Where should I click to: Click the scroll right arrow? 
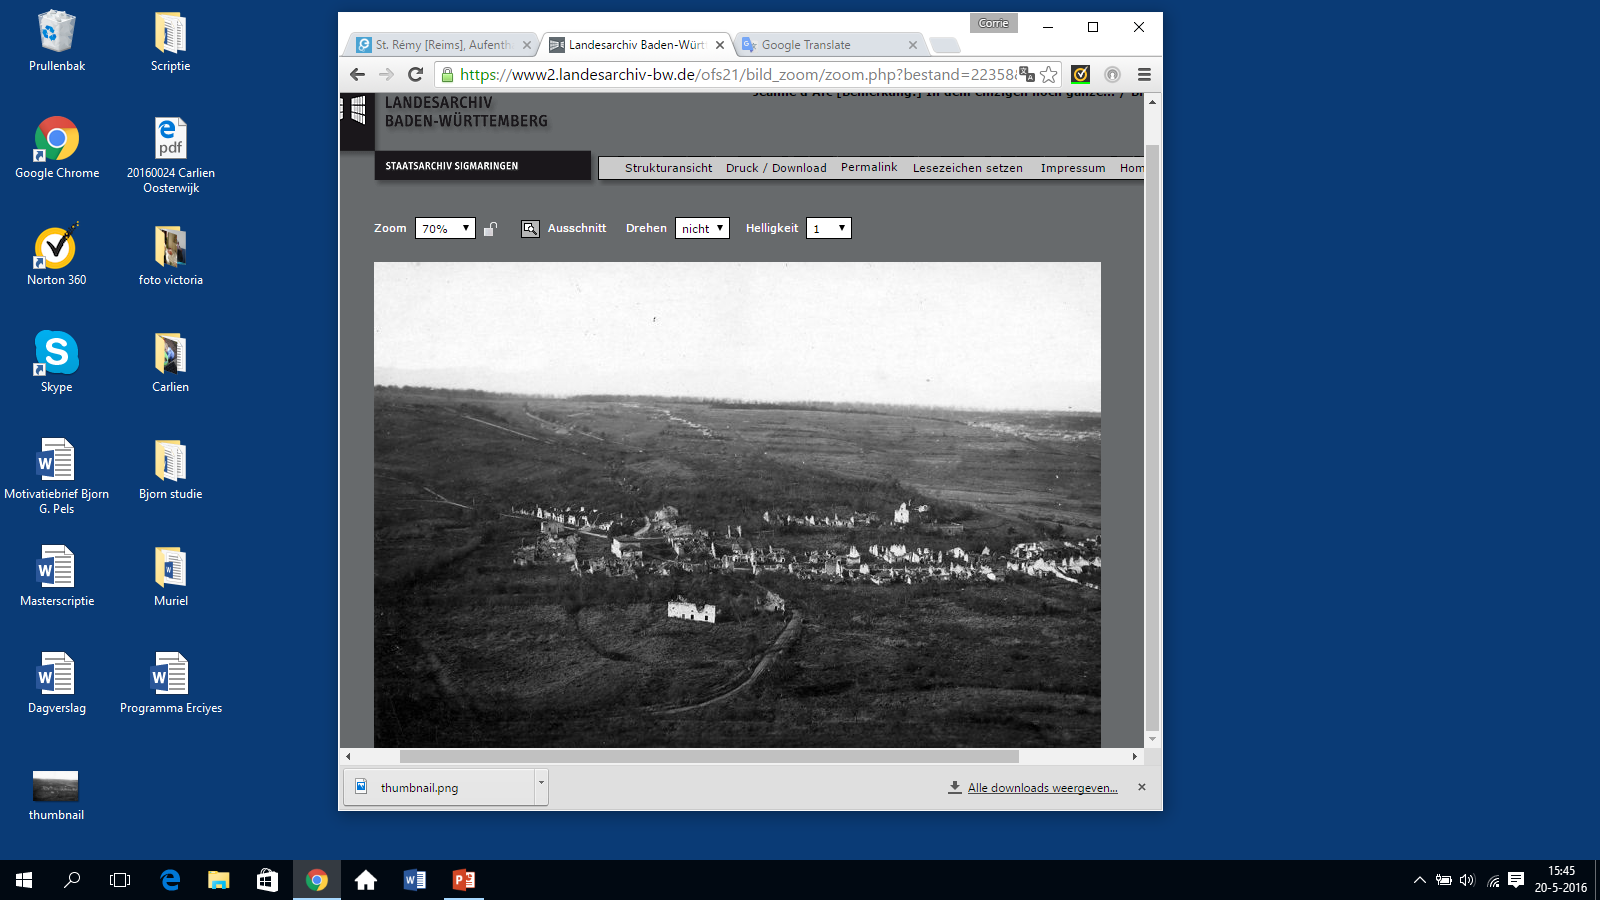tap(1135, 757)
